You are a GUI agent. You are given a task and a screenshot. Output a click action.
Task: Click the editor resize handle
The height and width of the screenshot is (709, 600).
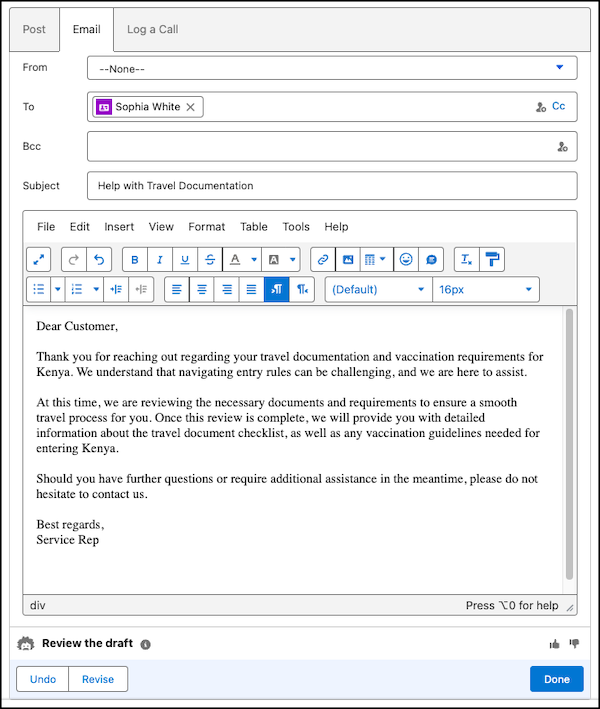pos(570,608)
